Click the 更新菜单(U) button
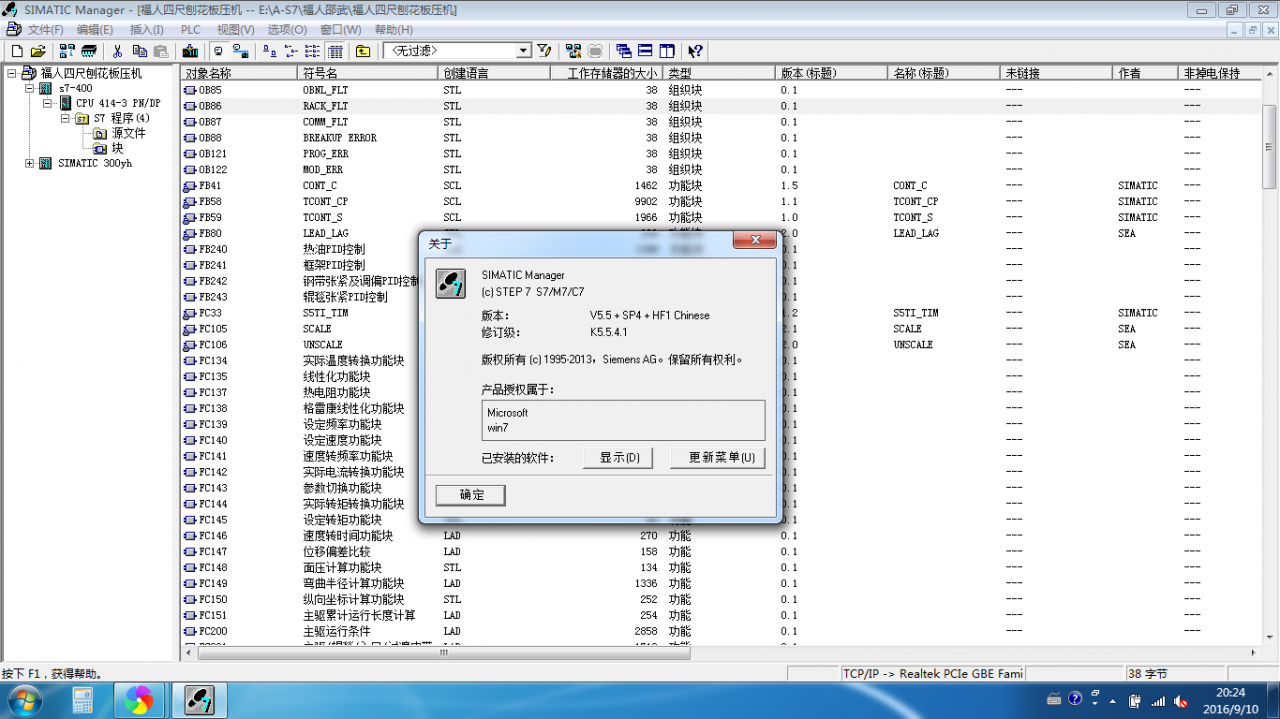 (718, 458)
